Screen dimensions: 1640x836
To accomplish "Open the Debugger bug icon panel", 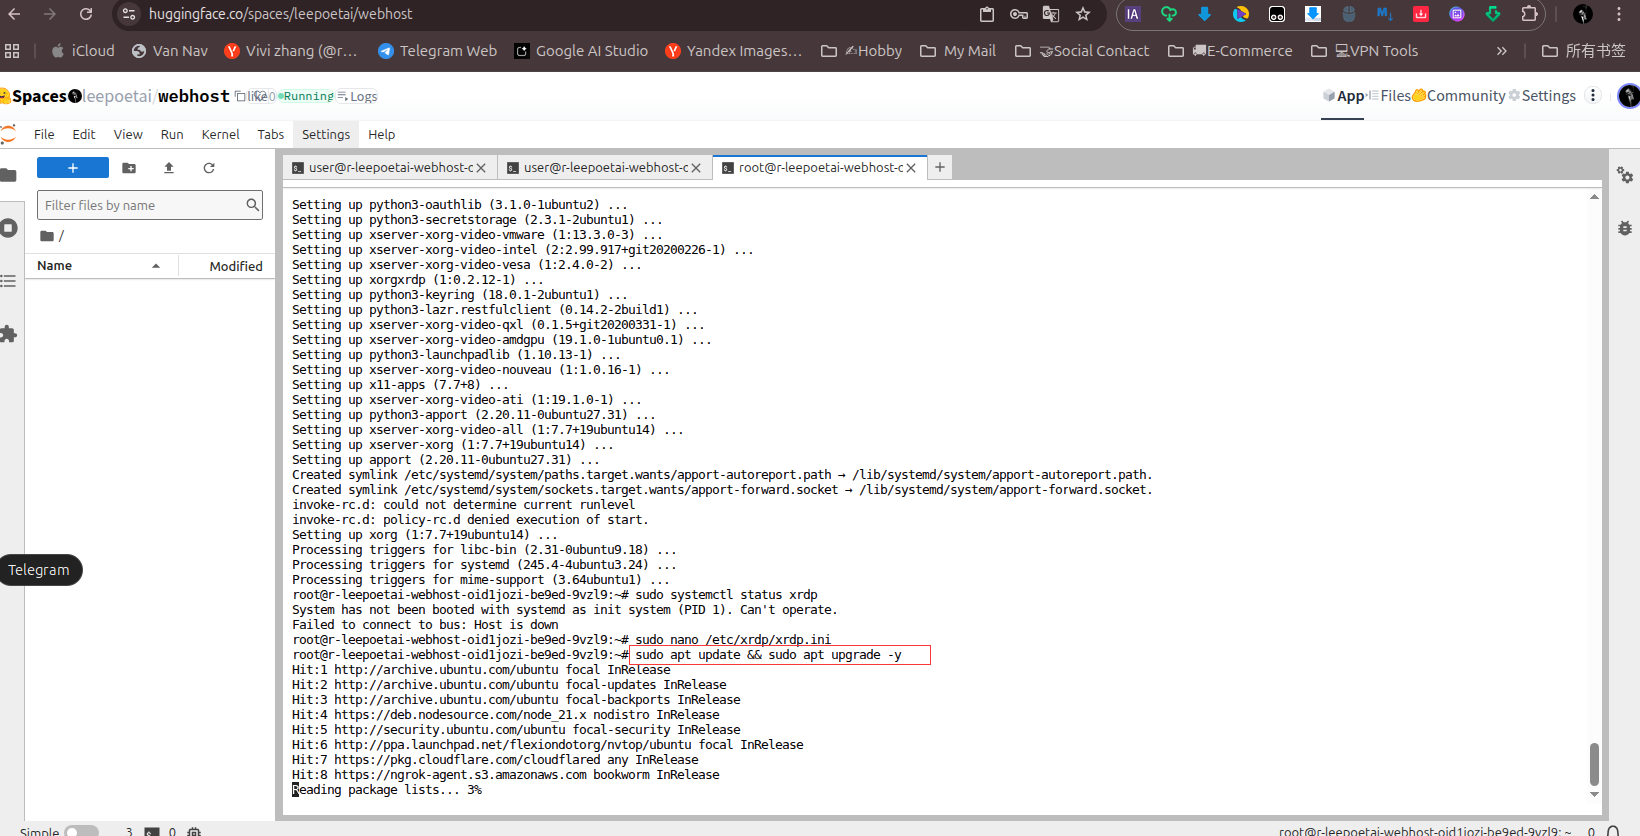I will tap(1625, 228).
